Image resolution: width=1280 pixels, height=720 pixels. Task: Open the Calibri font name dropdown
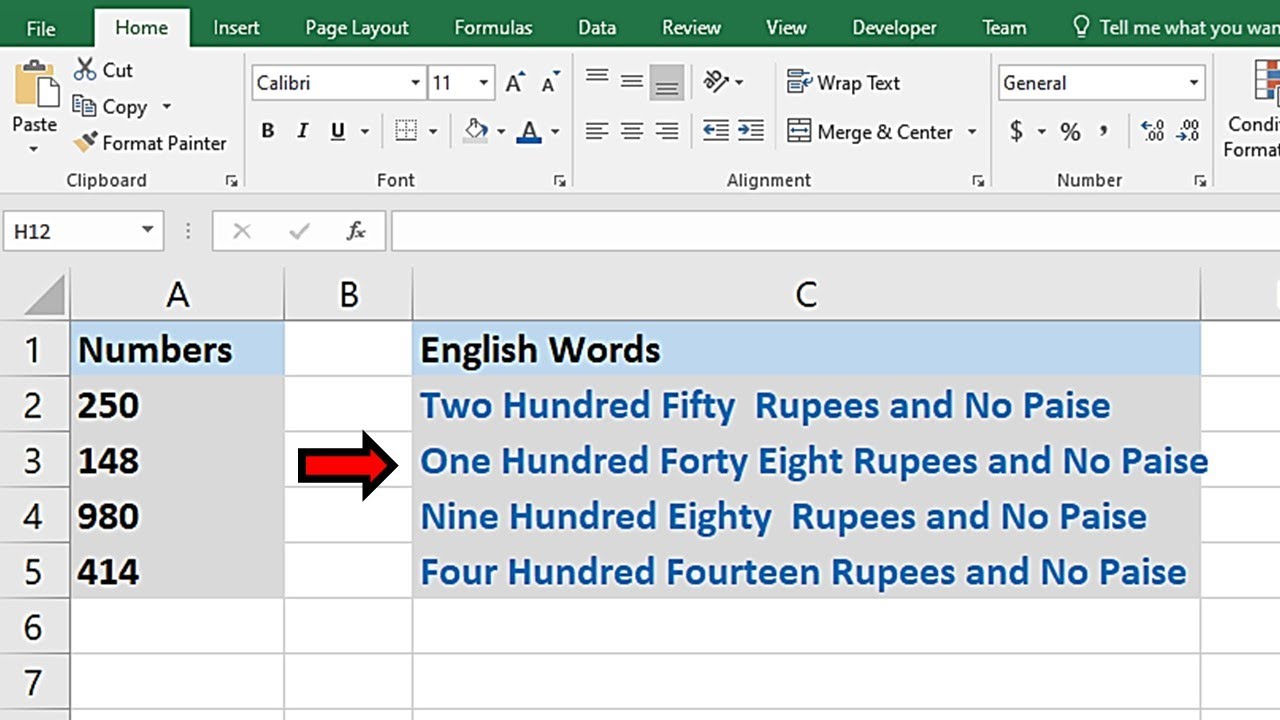(x=416, y=83)
